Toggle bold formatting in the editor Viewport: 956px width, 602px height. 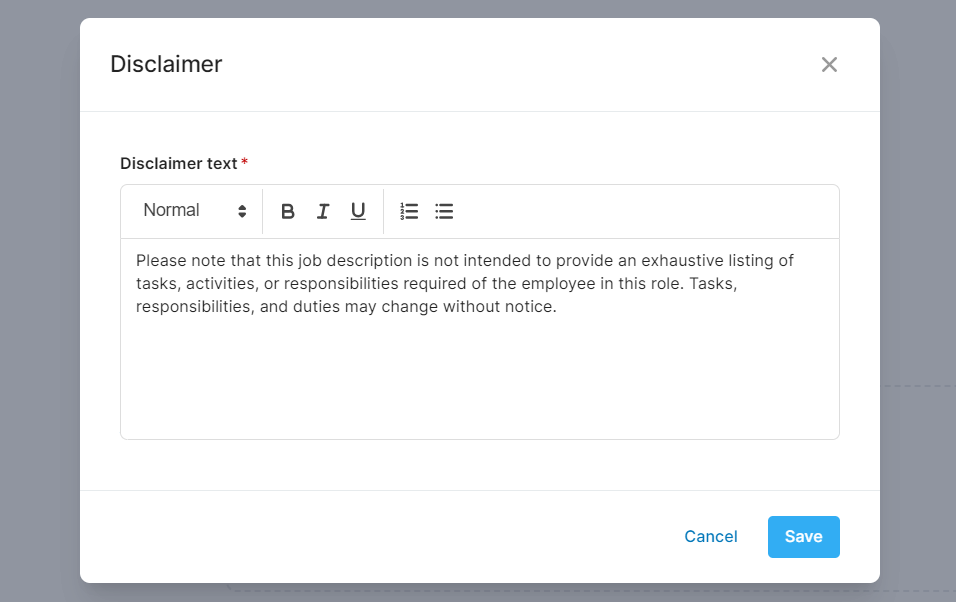288,211
